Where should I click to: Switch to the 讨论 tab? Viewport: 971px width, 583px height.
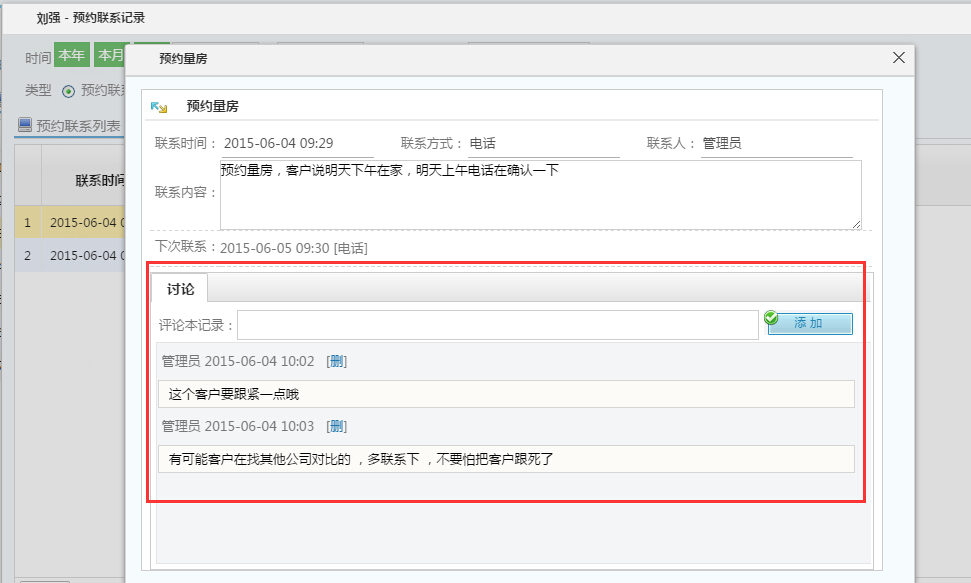click(x=181, y=290)
